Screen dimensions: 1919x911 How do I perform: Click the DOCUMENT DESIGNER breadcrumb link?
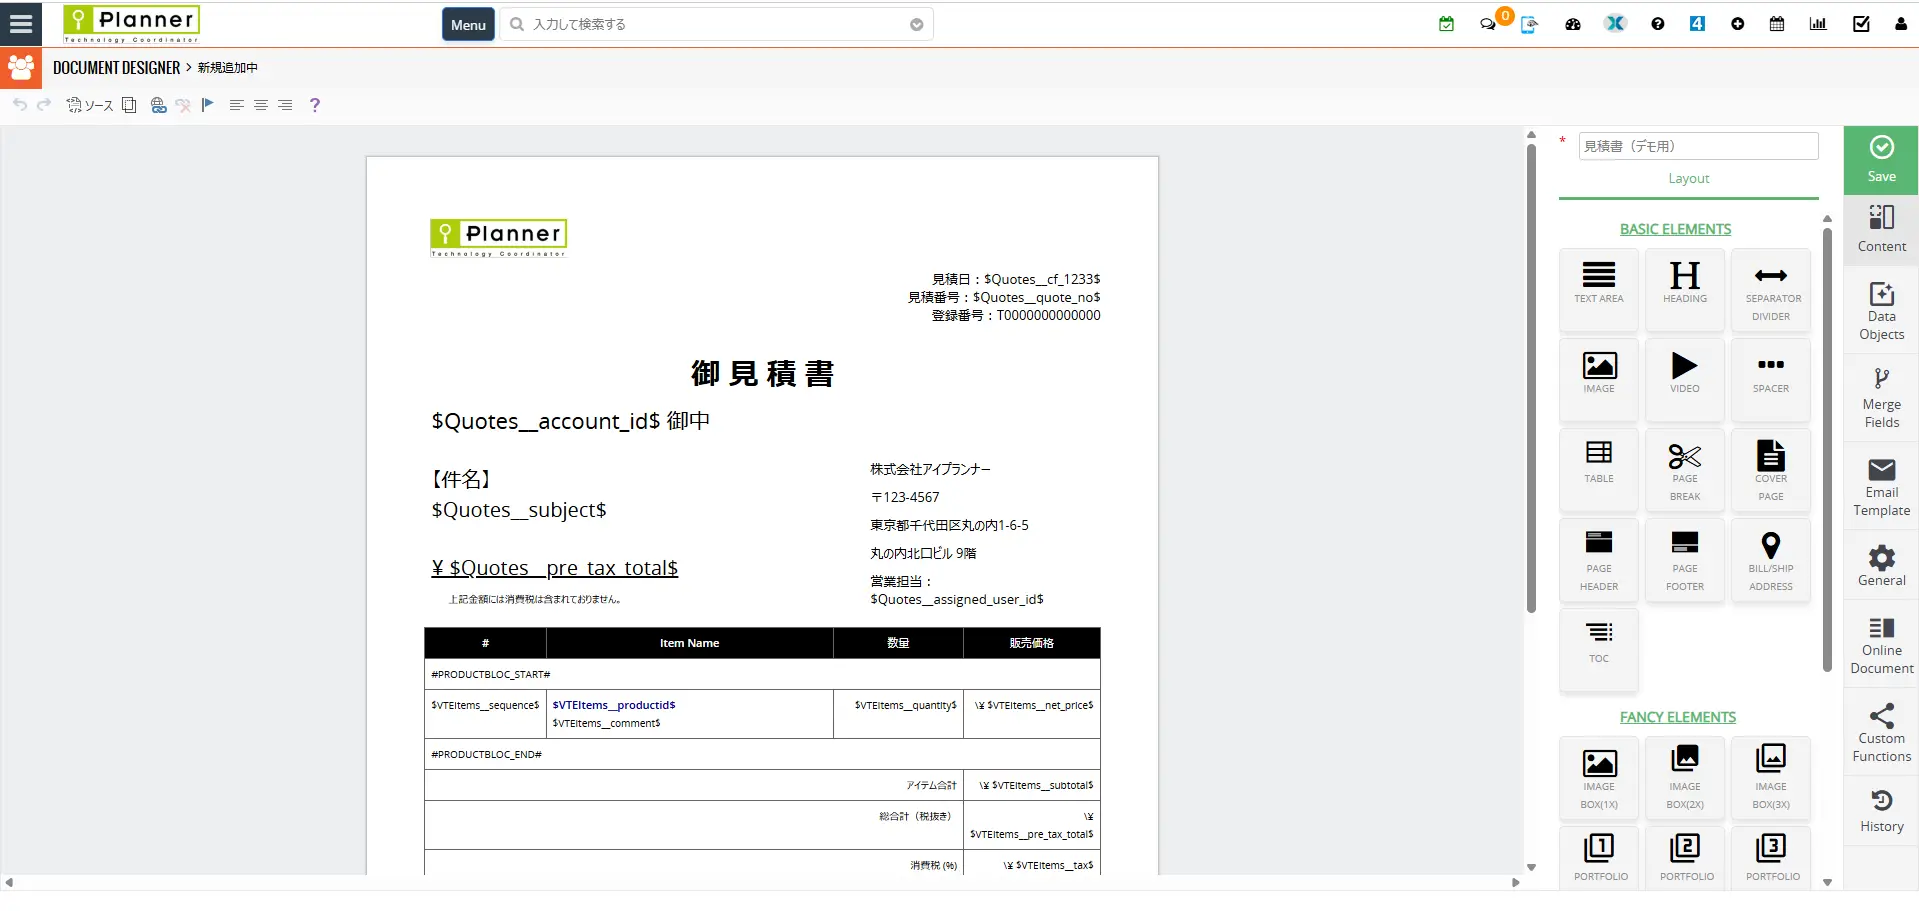coord(116,68)
